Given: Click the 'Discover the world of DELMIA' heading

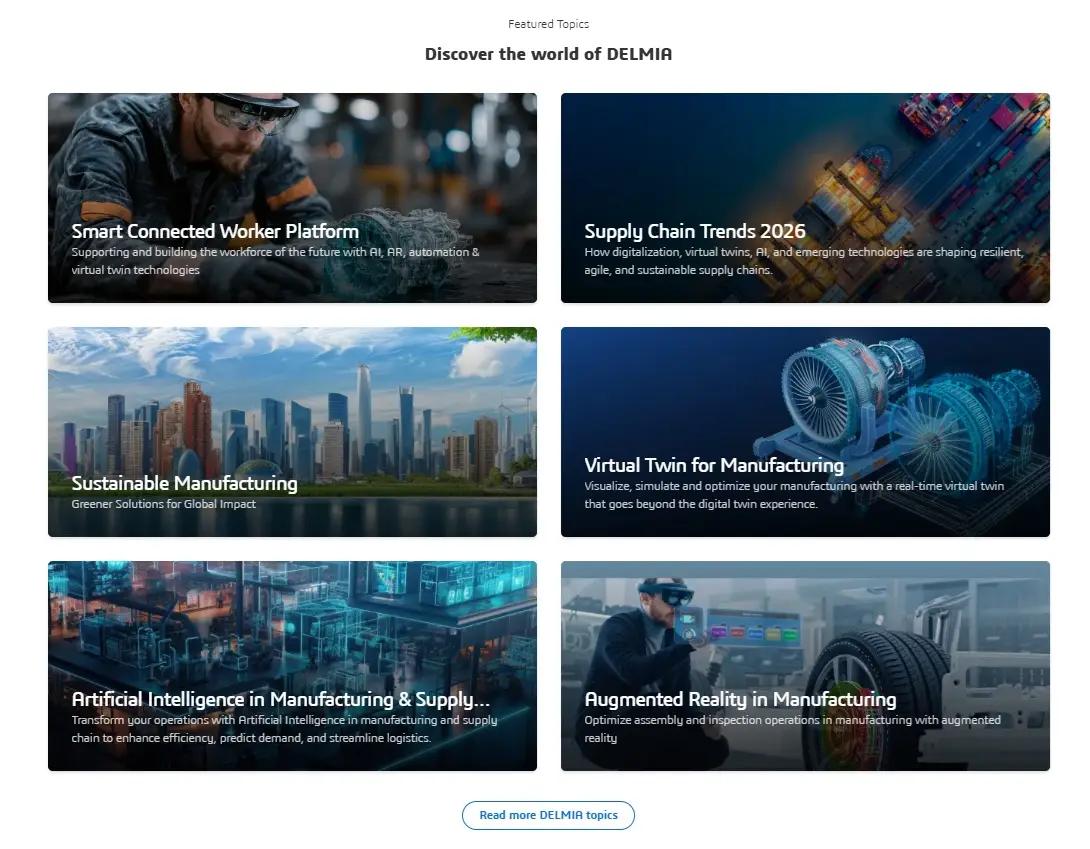Looking at the screenshot, I should pyautogui.click(x=548, y=54).
